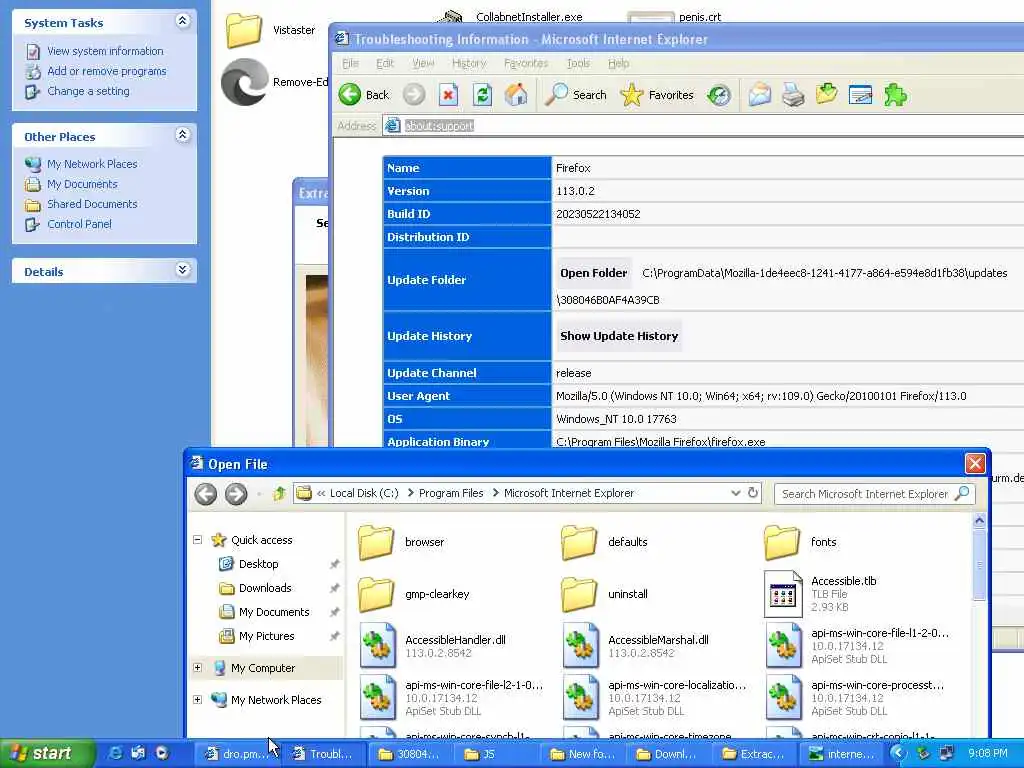Image resolution: width=1024 pixels, height=768 pixels.
Task: Click View system information link
Action: (105, 51)
